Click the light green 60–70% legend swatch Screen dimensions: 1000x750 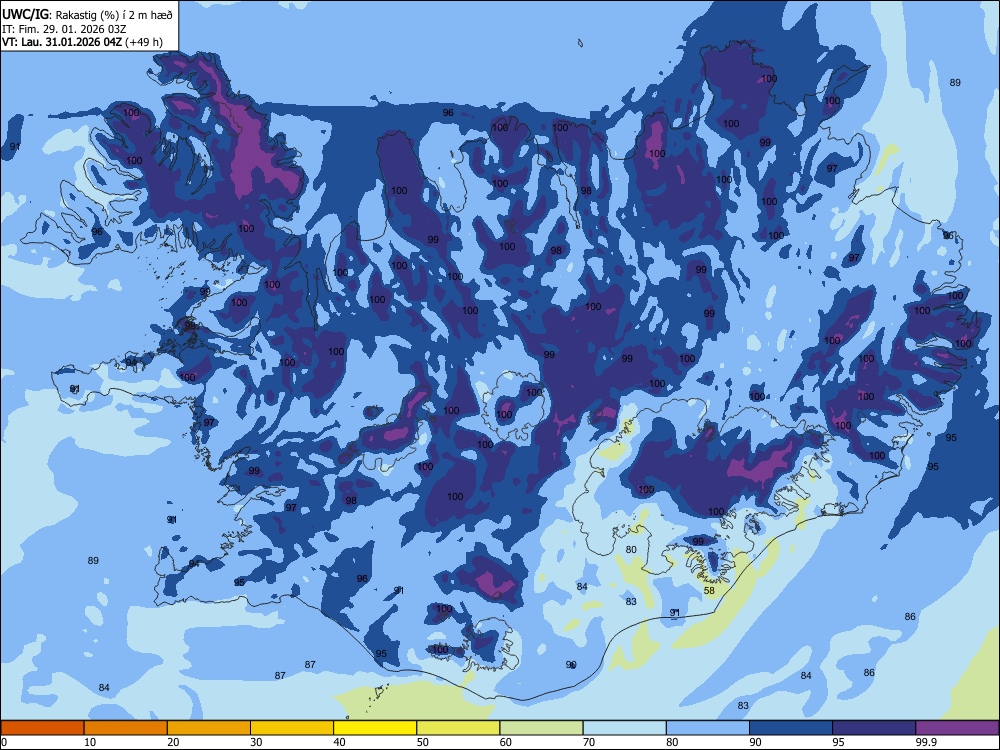tap(541, 728)
